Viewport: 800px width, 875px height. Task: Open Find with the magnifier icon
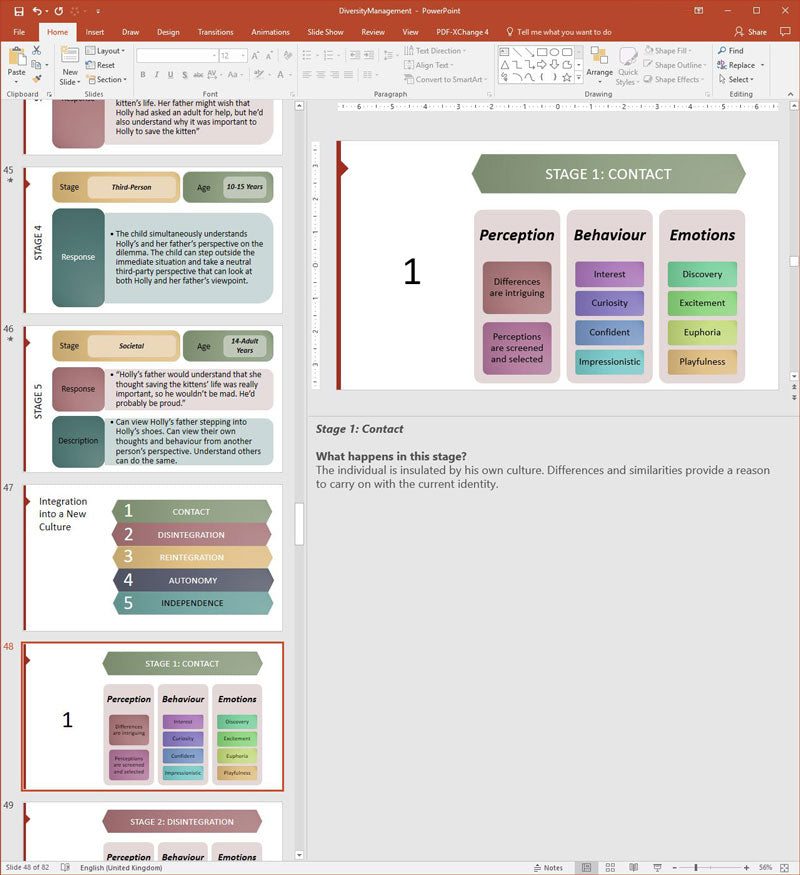[x=731, y=51]
